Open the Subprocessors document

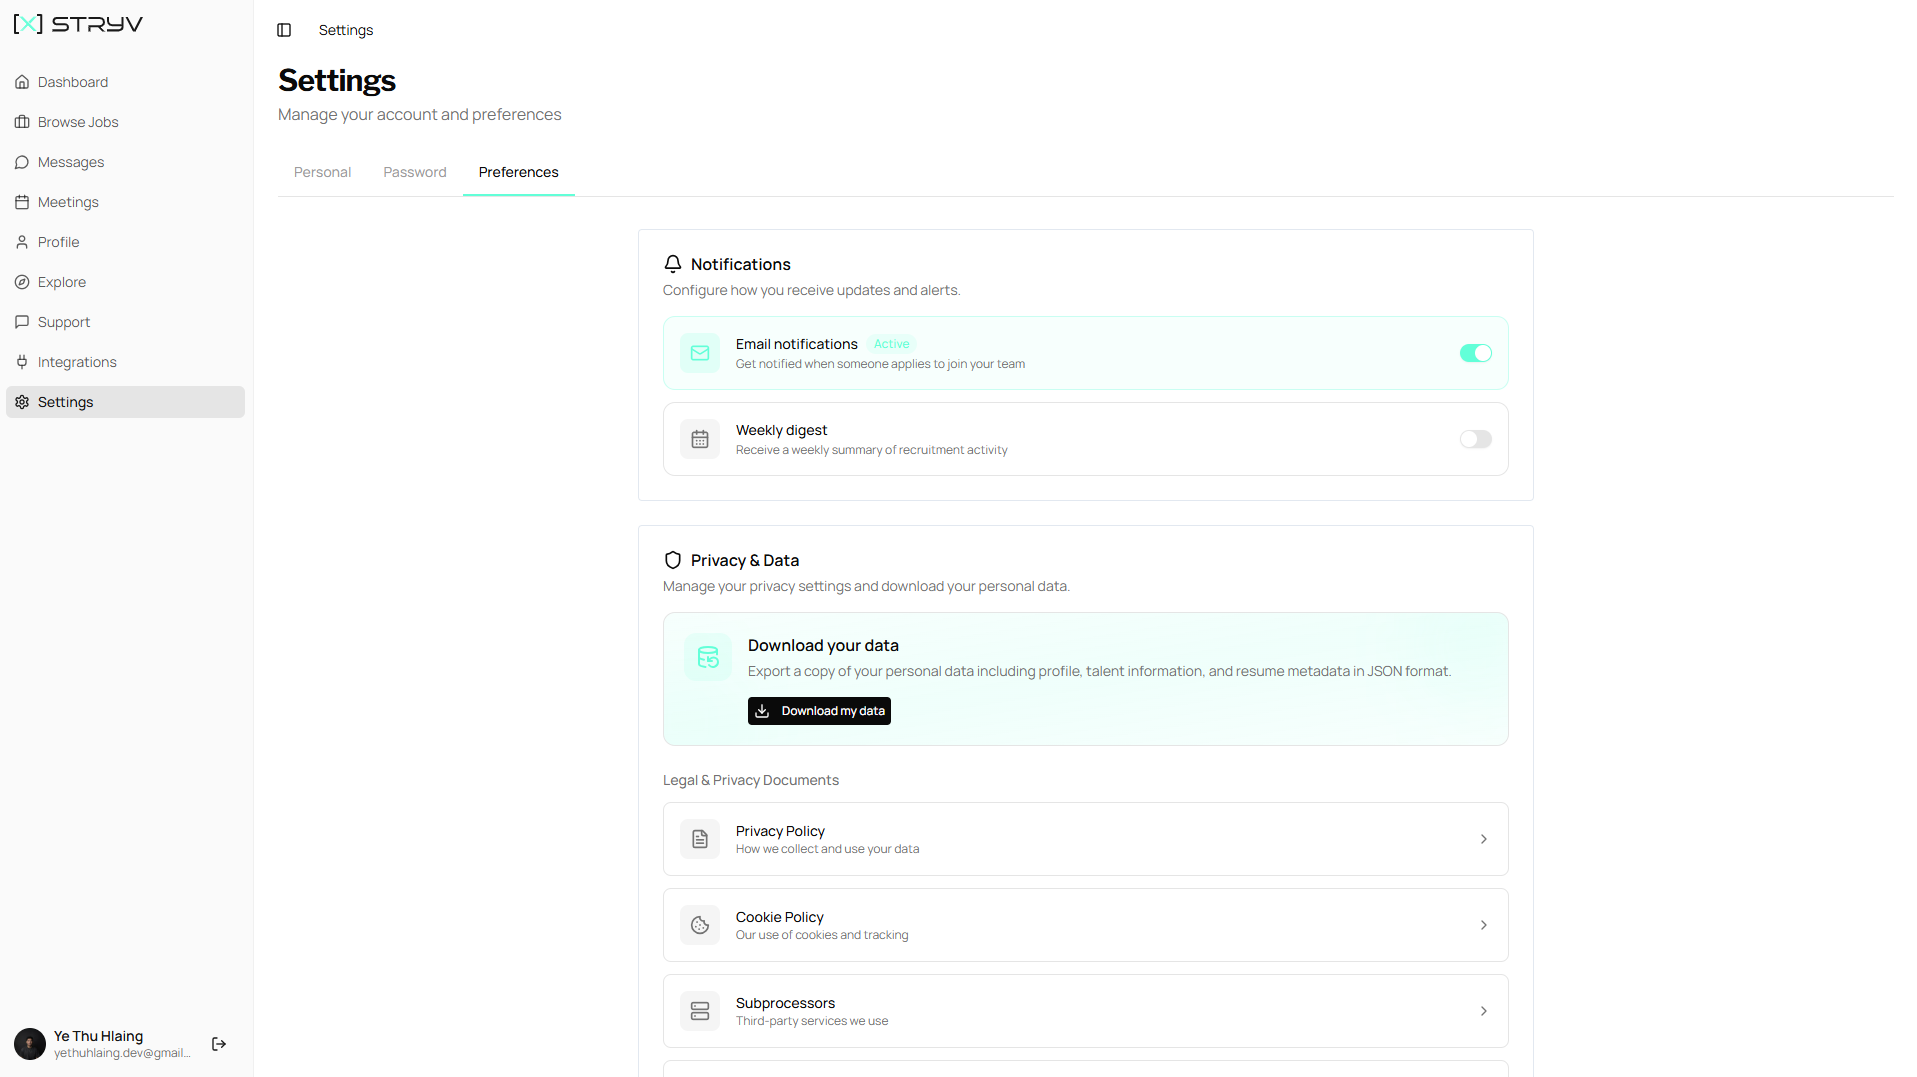tap(1085, 1011)
